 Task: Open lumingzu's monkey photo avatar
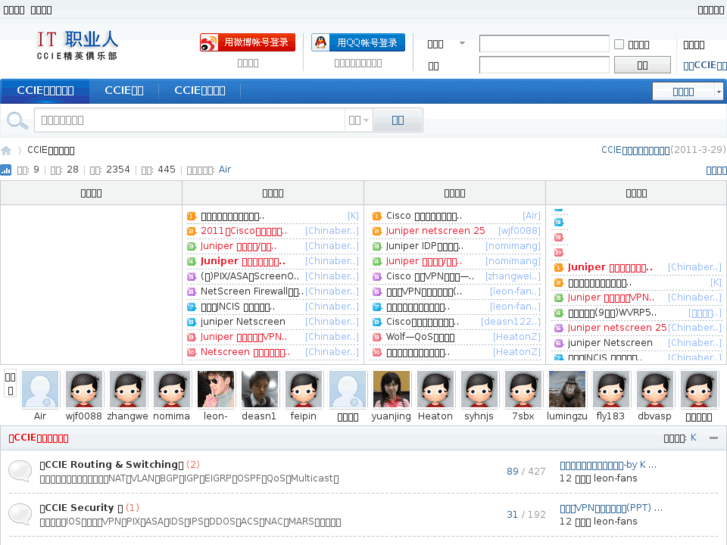click(567, 389)
